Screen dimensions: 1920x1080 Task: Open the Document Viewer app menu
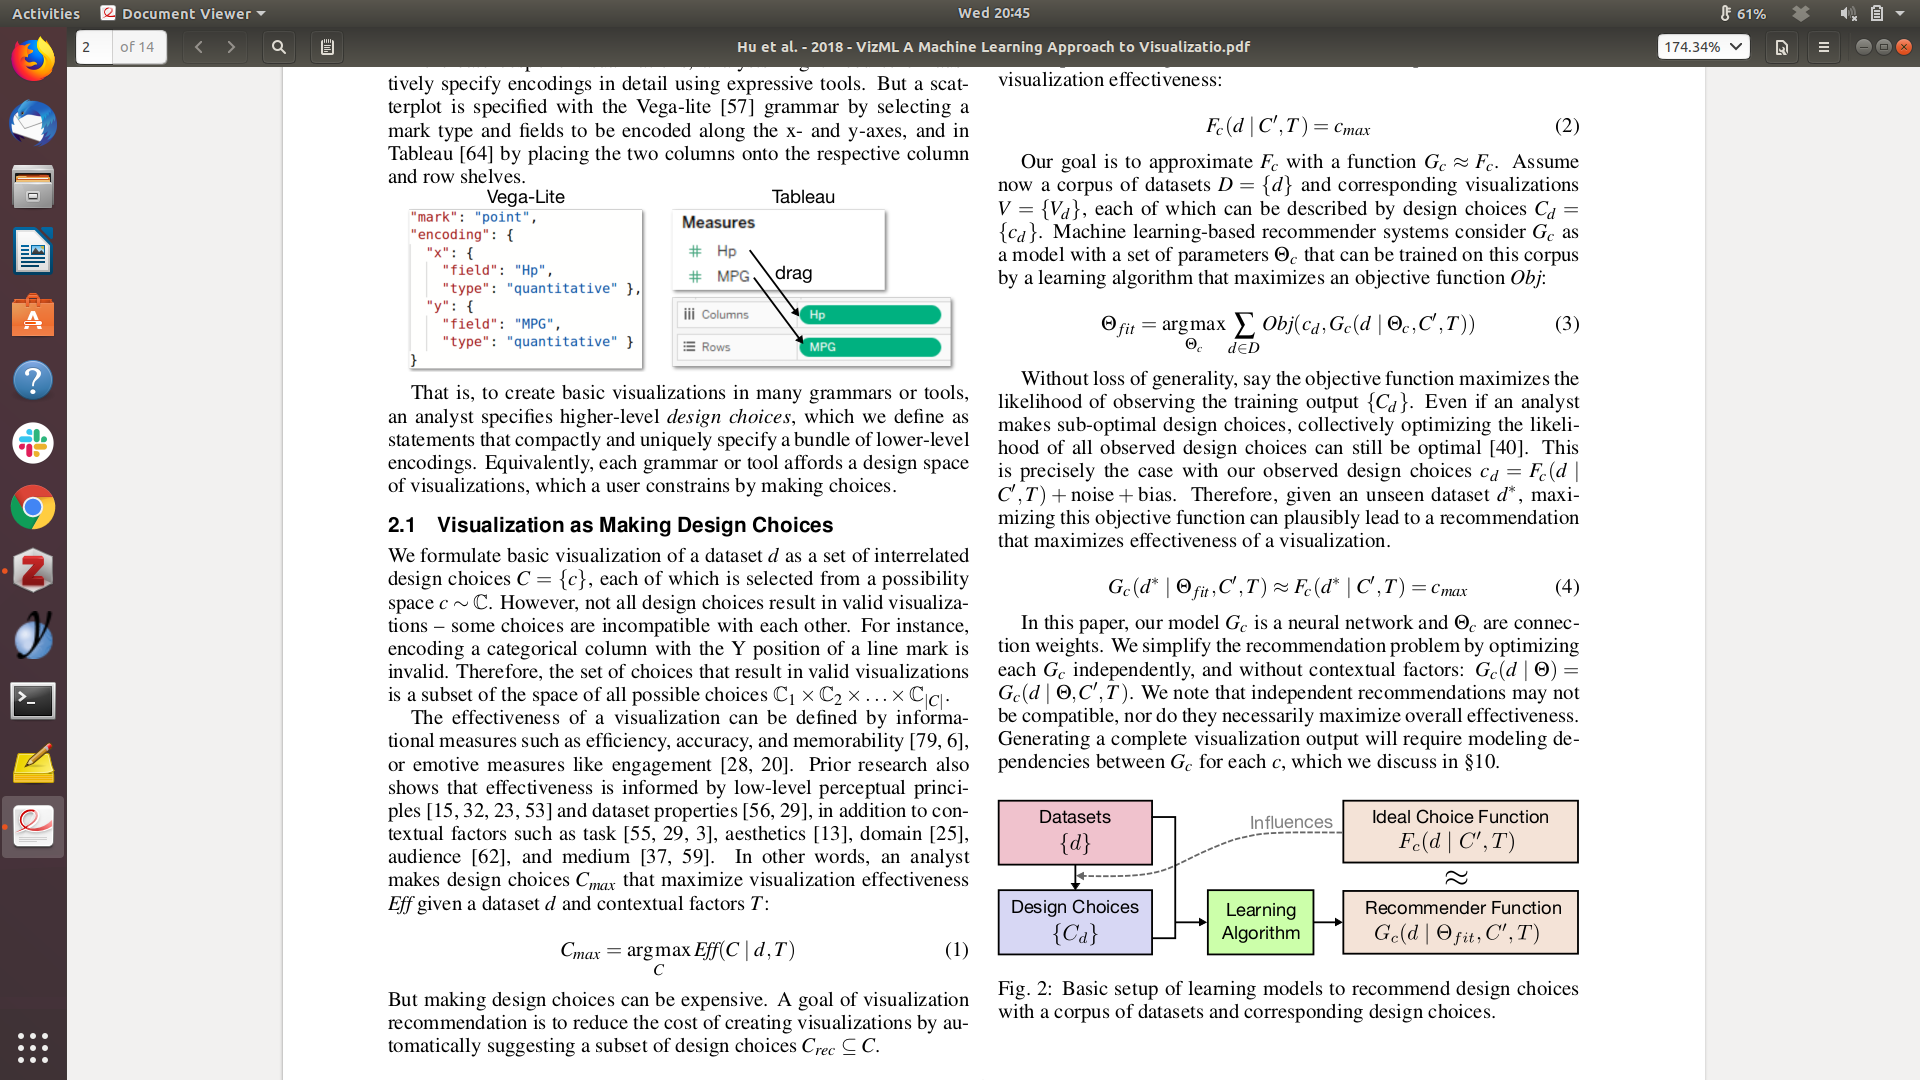click(184, 13)
